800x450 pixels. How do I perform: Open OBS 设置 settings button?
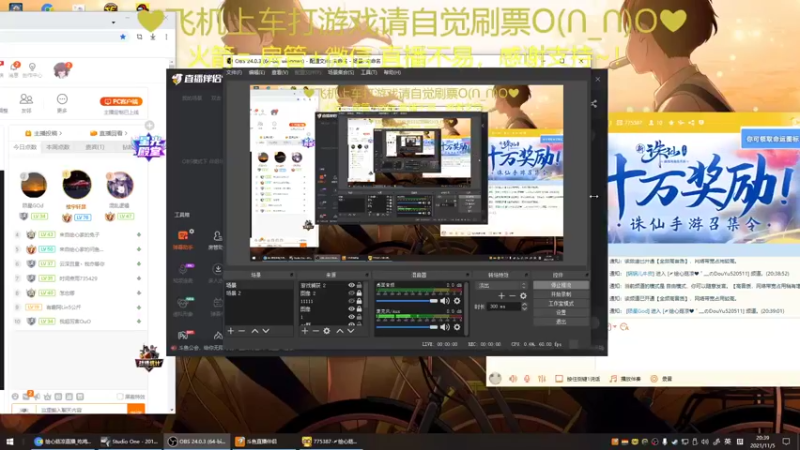click(x=561, y=312)
